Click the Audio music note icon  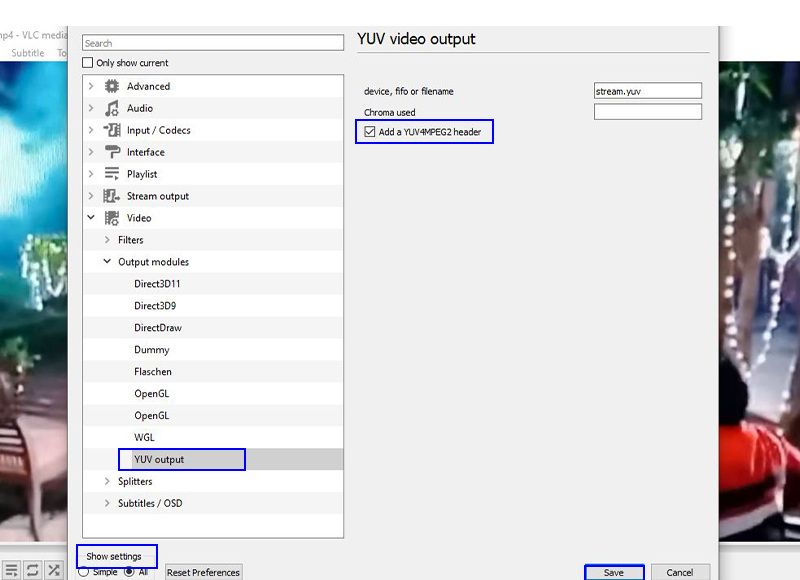[112, 109]
